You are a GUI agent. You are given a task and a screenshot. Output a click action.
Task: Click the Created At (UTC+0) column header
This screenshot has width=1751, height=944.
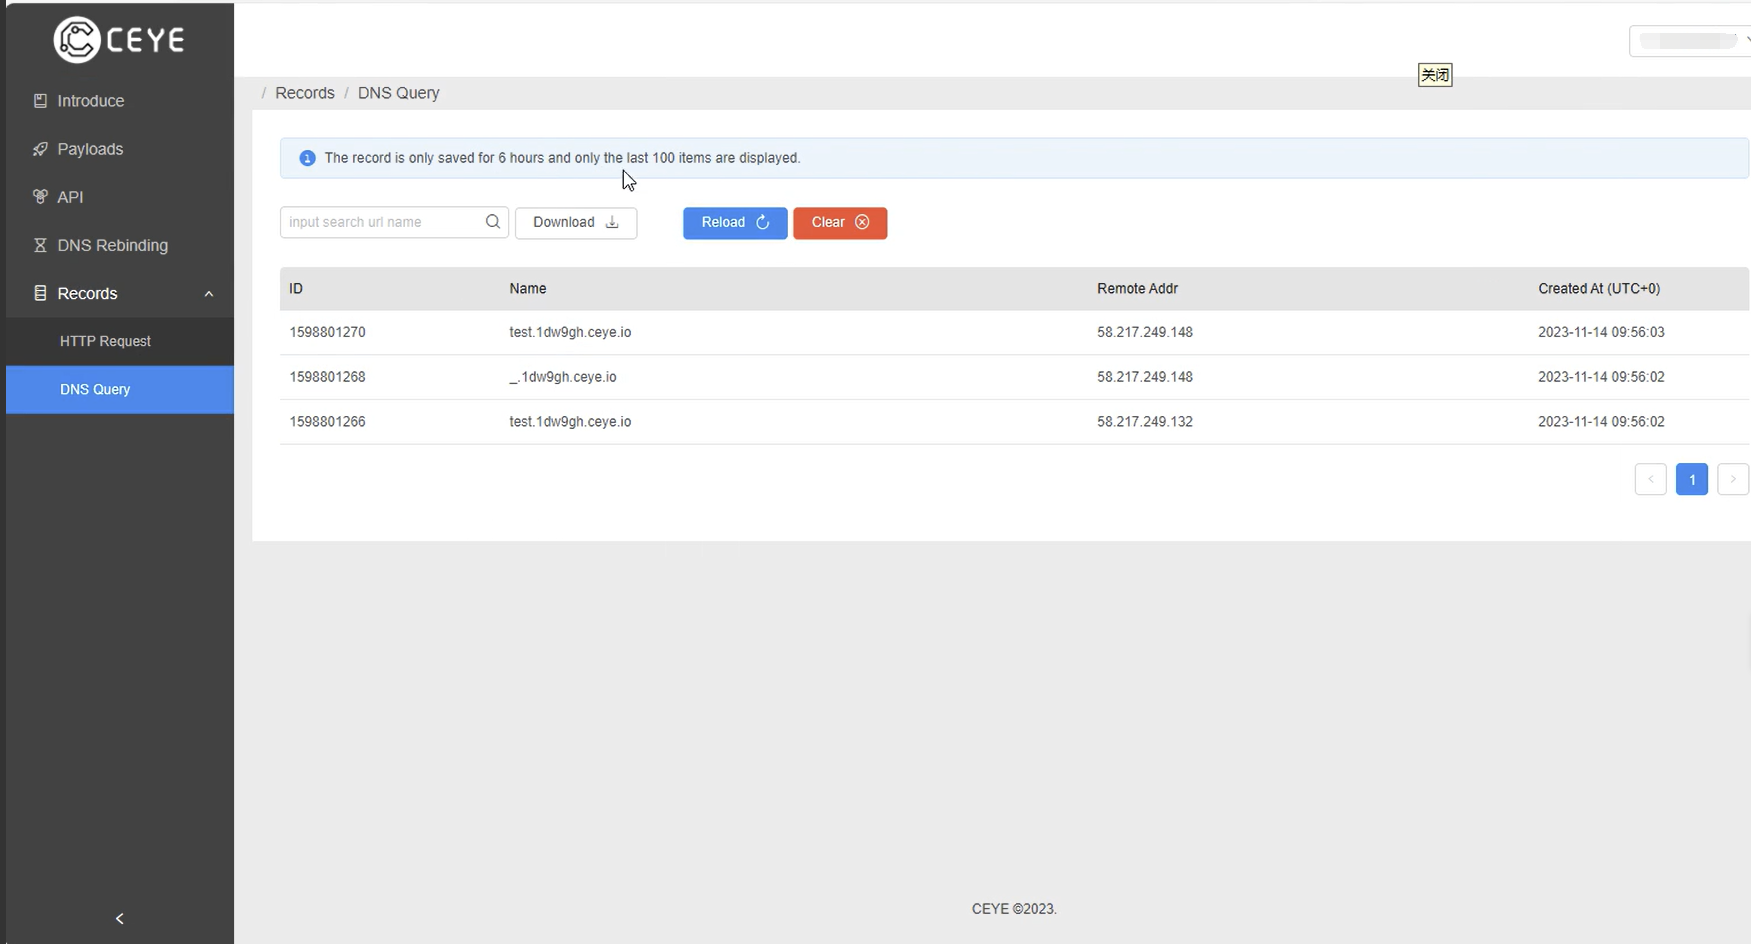pos(1599,288)
